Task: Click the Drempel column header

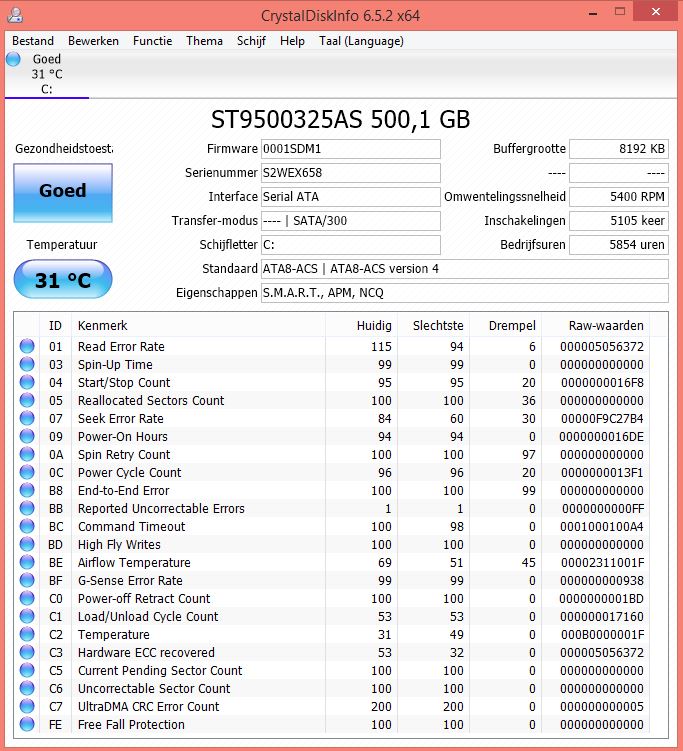Action: click(x=506, y=326)
